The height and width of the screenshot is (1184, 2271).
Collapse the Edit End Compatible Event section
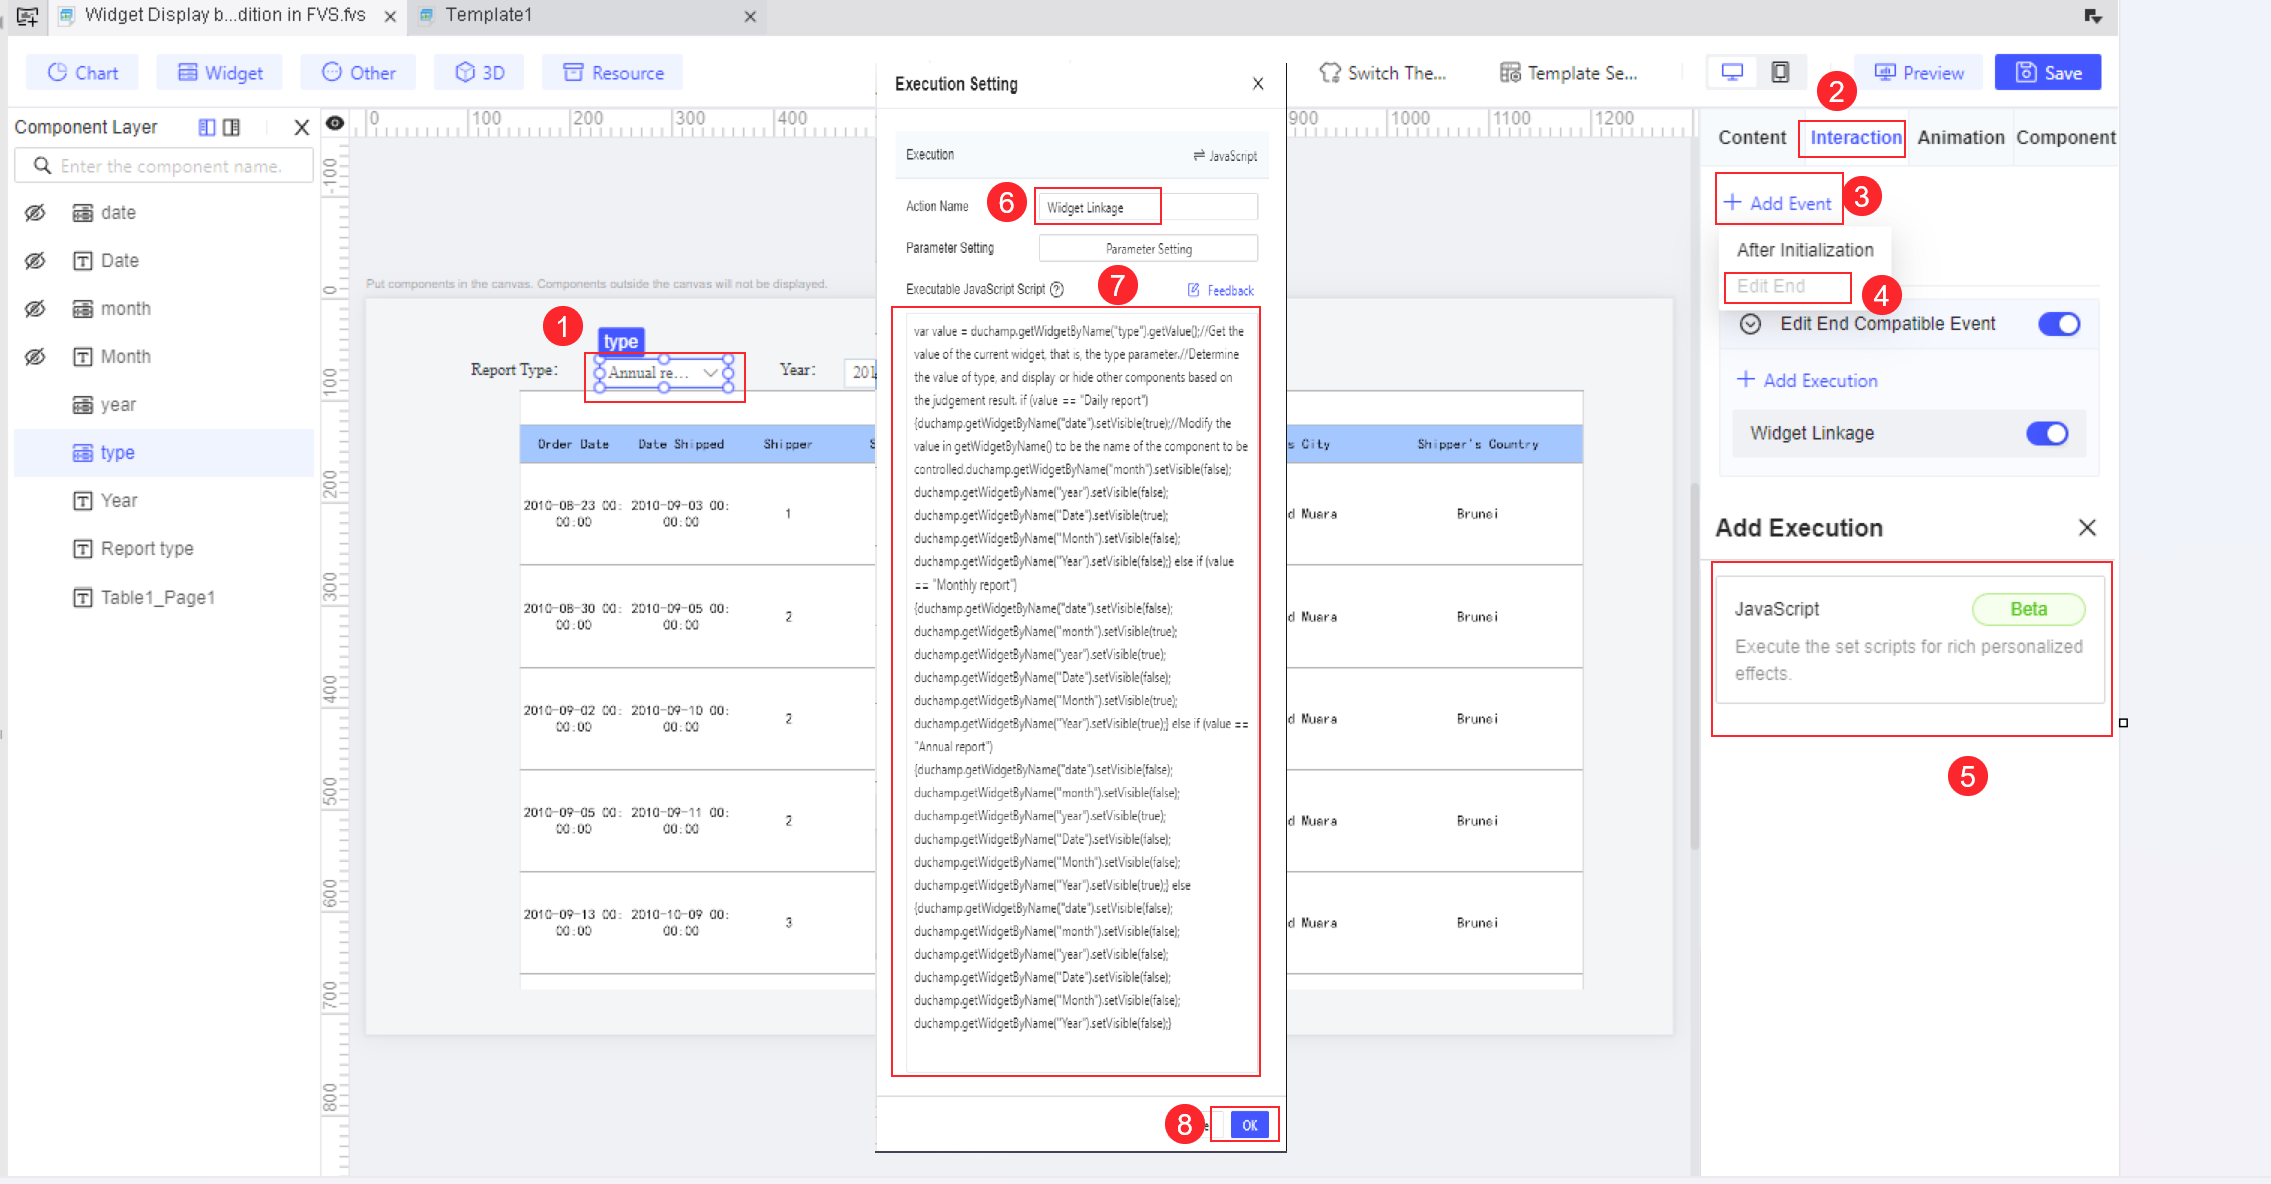(1750, 324)
